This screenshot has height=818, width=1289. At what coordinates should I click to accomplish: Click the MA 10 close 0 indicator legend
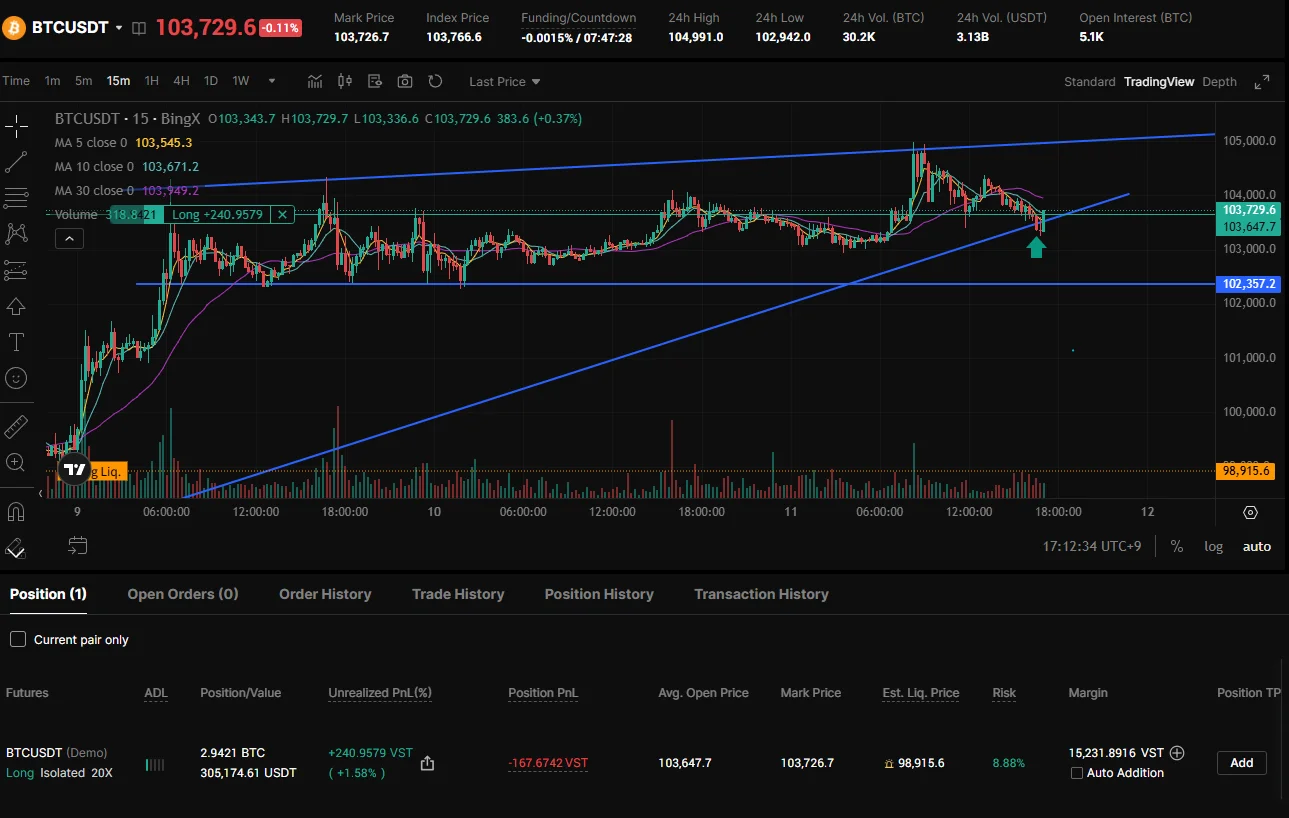(x=127, y=167)
